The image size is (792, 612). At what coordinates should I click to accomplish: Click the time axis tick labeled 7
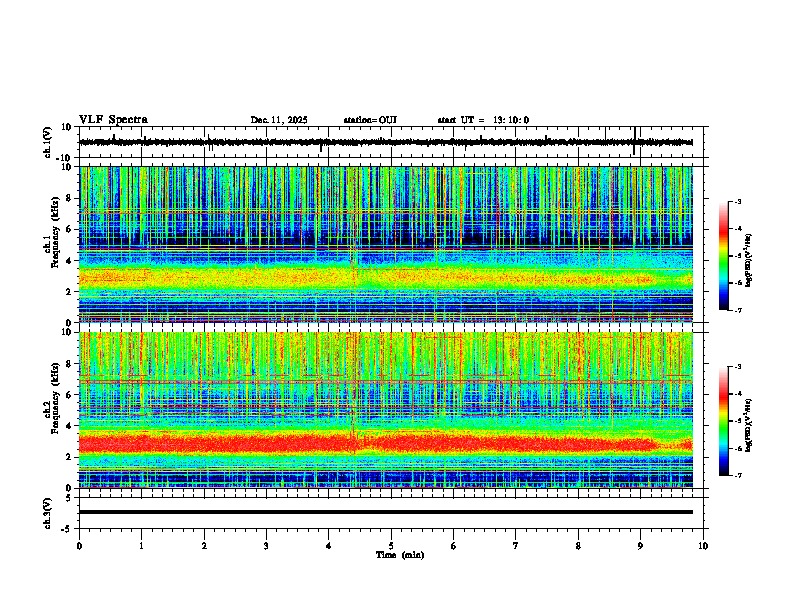516,546
